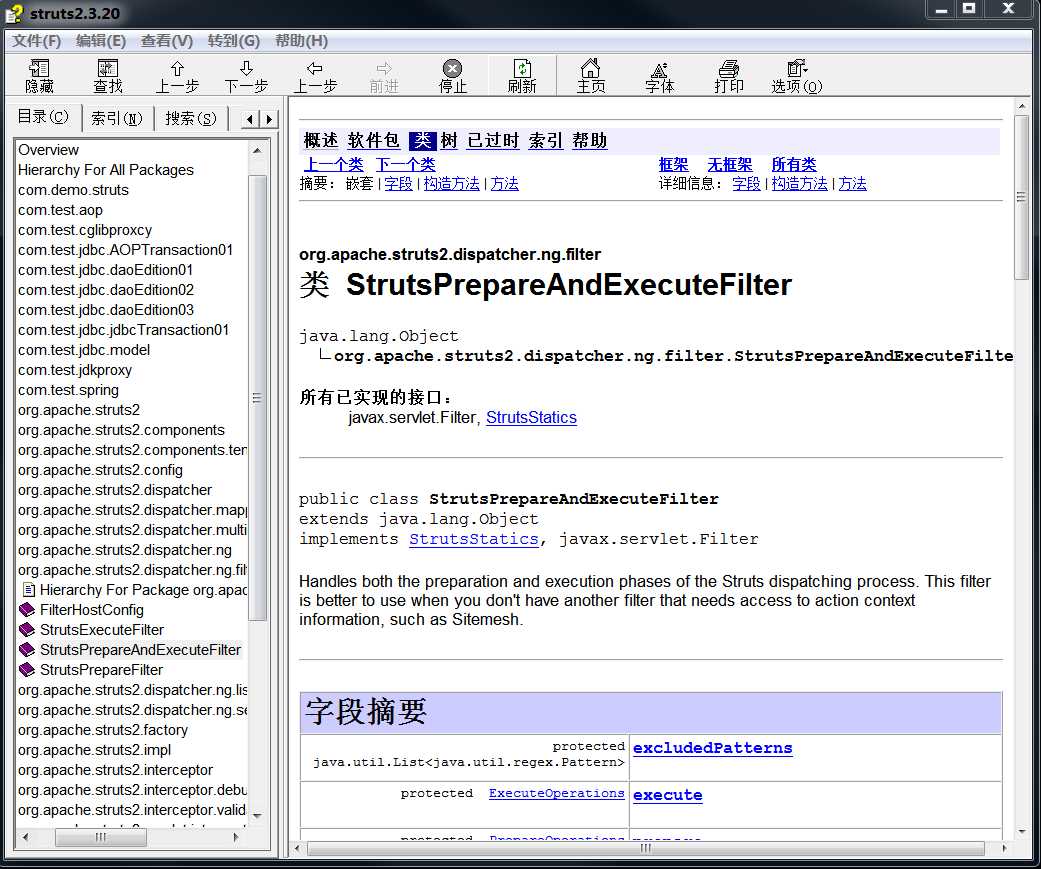Click the tab strip scroll-left arrow
The height and width of the screenshot is (869, 1041).
tap(250, 119)
